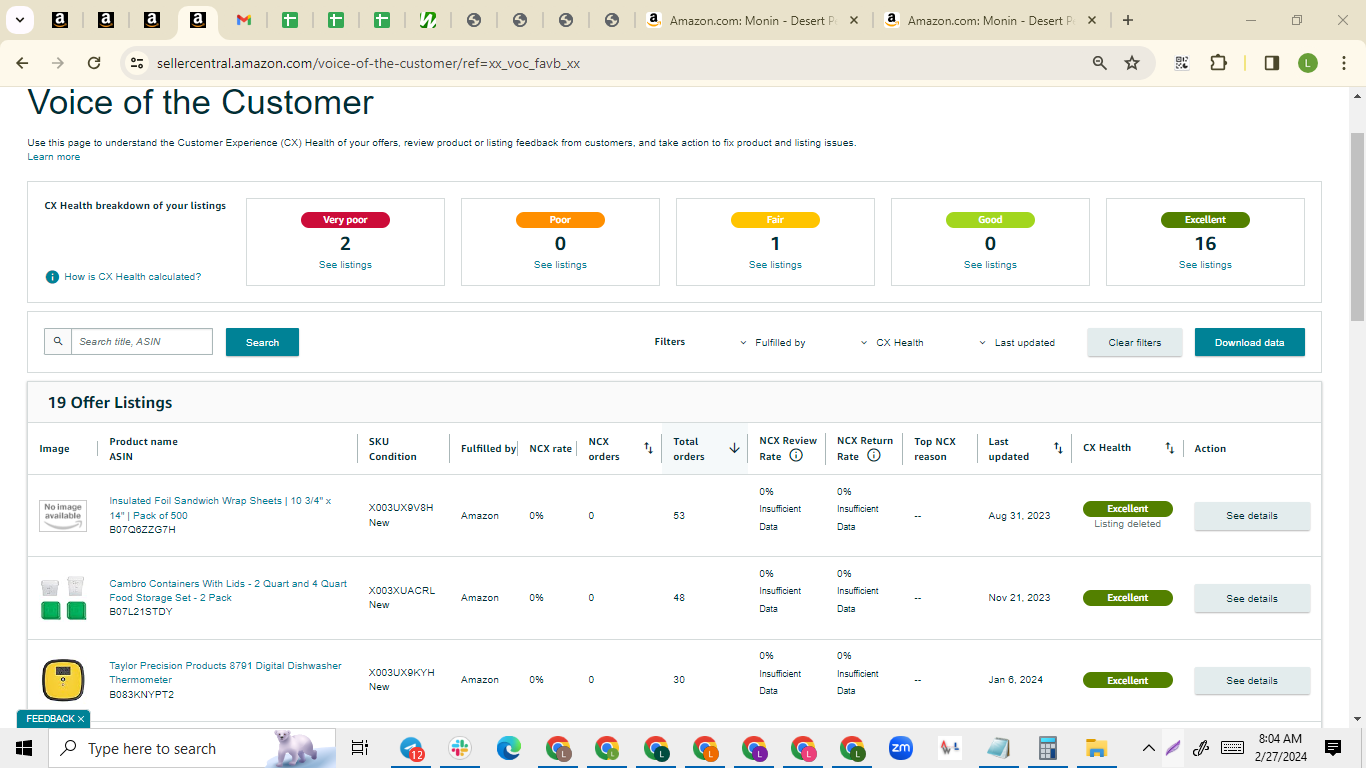Click the zoom magnifier in address bar
This screenshot has width=1366, height=768.
[x=1100, y=63]
